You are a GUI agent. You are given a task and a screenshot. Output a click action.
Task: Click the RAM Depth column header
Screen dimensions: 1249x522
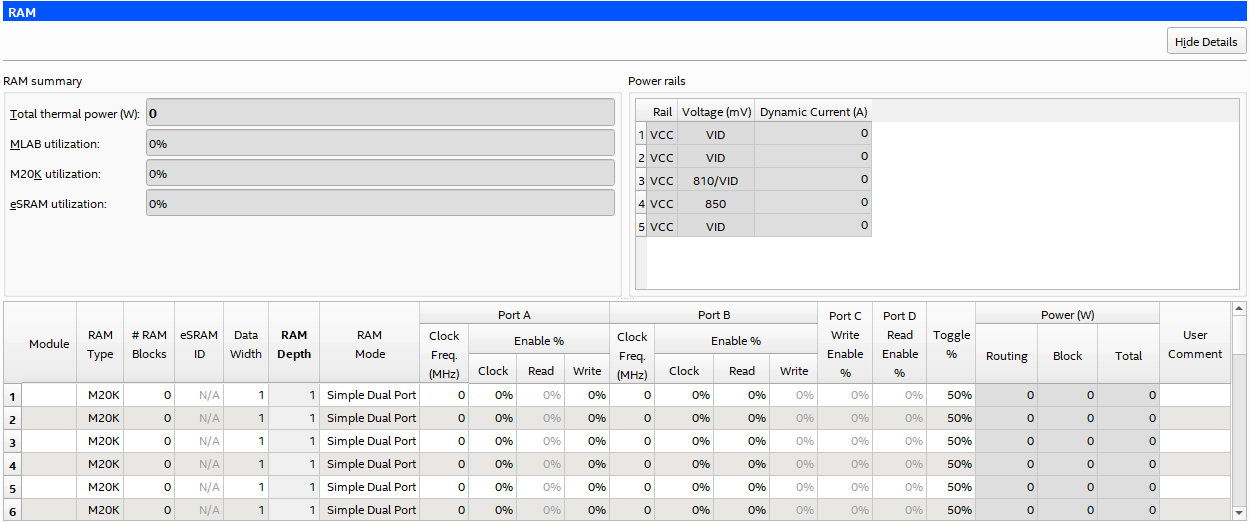(294, 345)
